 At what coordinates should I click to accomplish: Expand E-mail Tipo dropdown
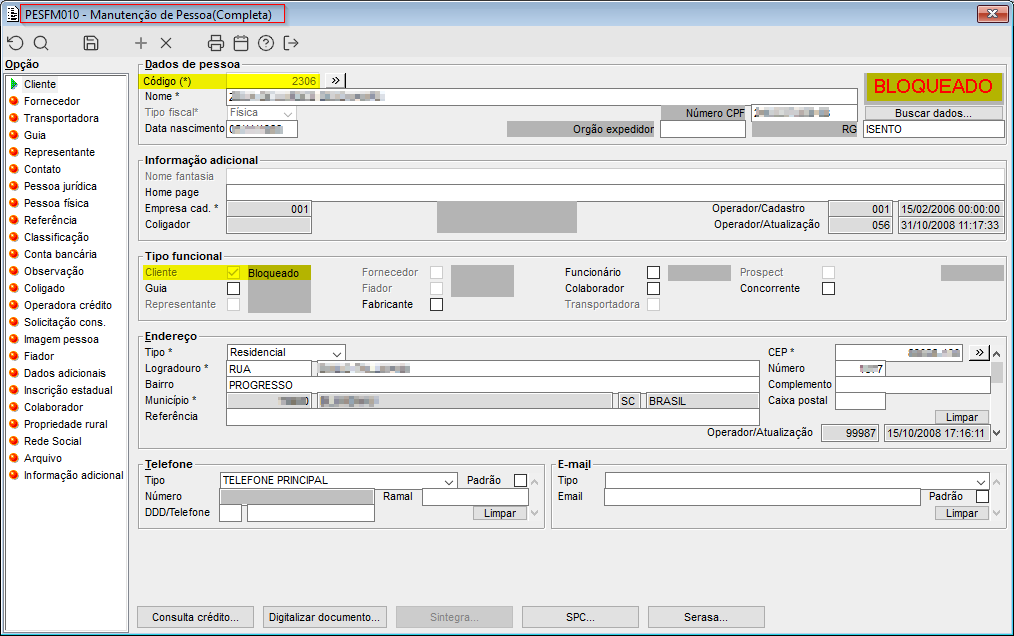pos(981,481)
